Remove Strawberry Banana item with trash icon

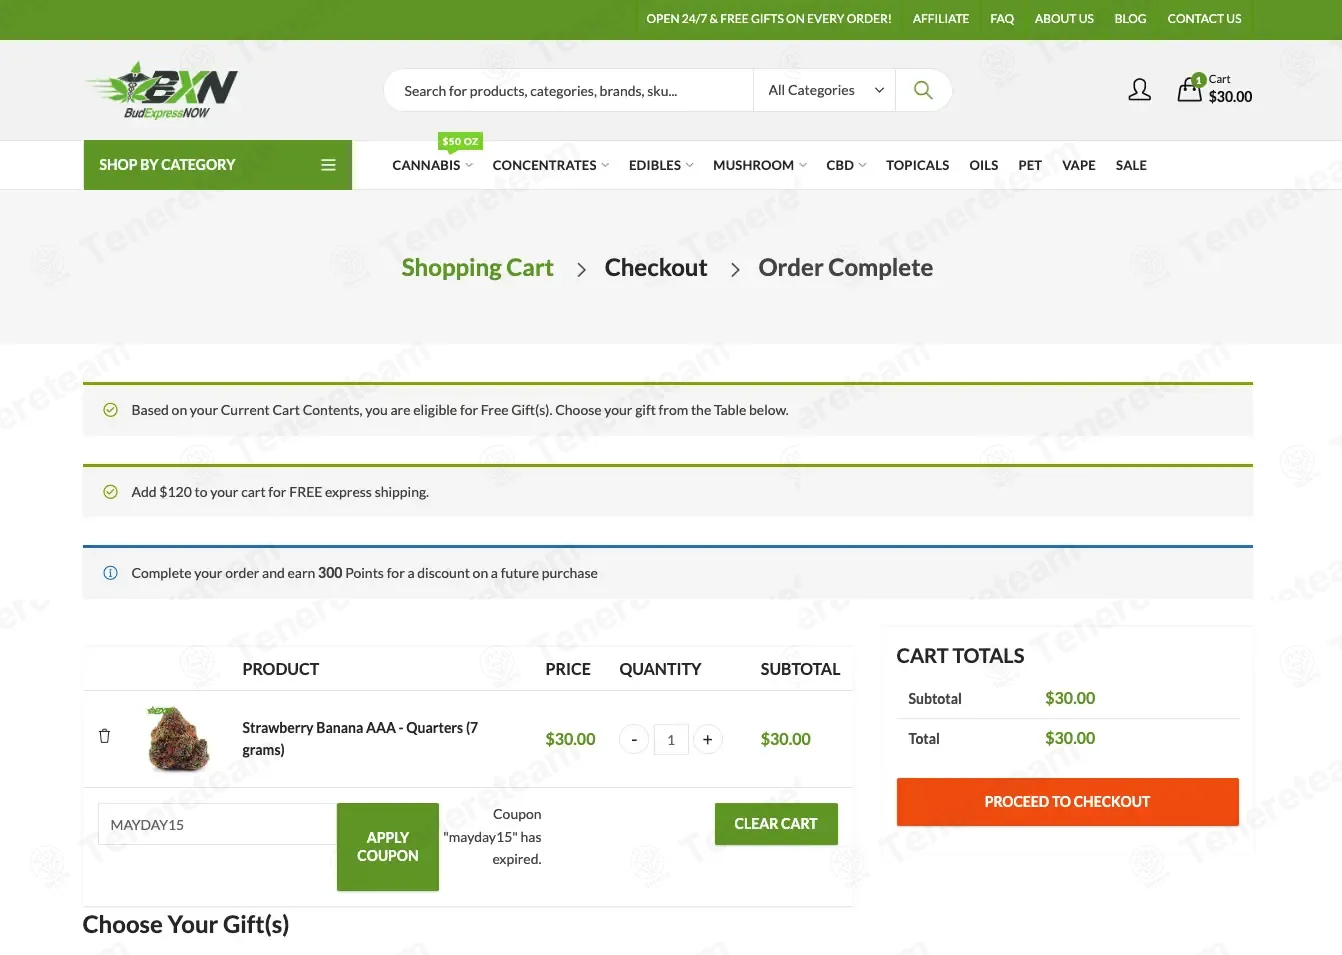click(104, 736)
